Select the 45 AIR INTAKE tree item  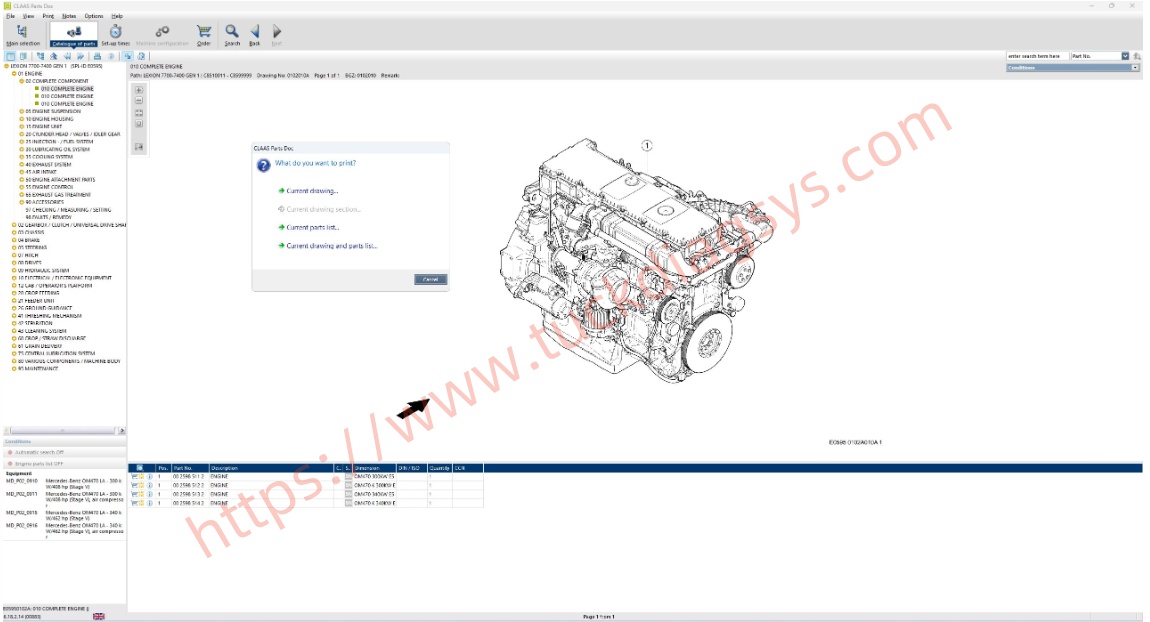point(41,172)
